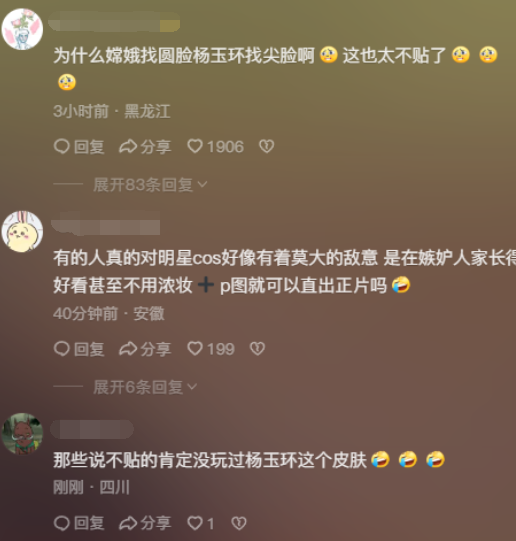Dislike the 黑龙江 comment via broken heart
The height and width of the screenshot is (541, 516).
[267, 147]
